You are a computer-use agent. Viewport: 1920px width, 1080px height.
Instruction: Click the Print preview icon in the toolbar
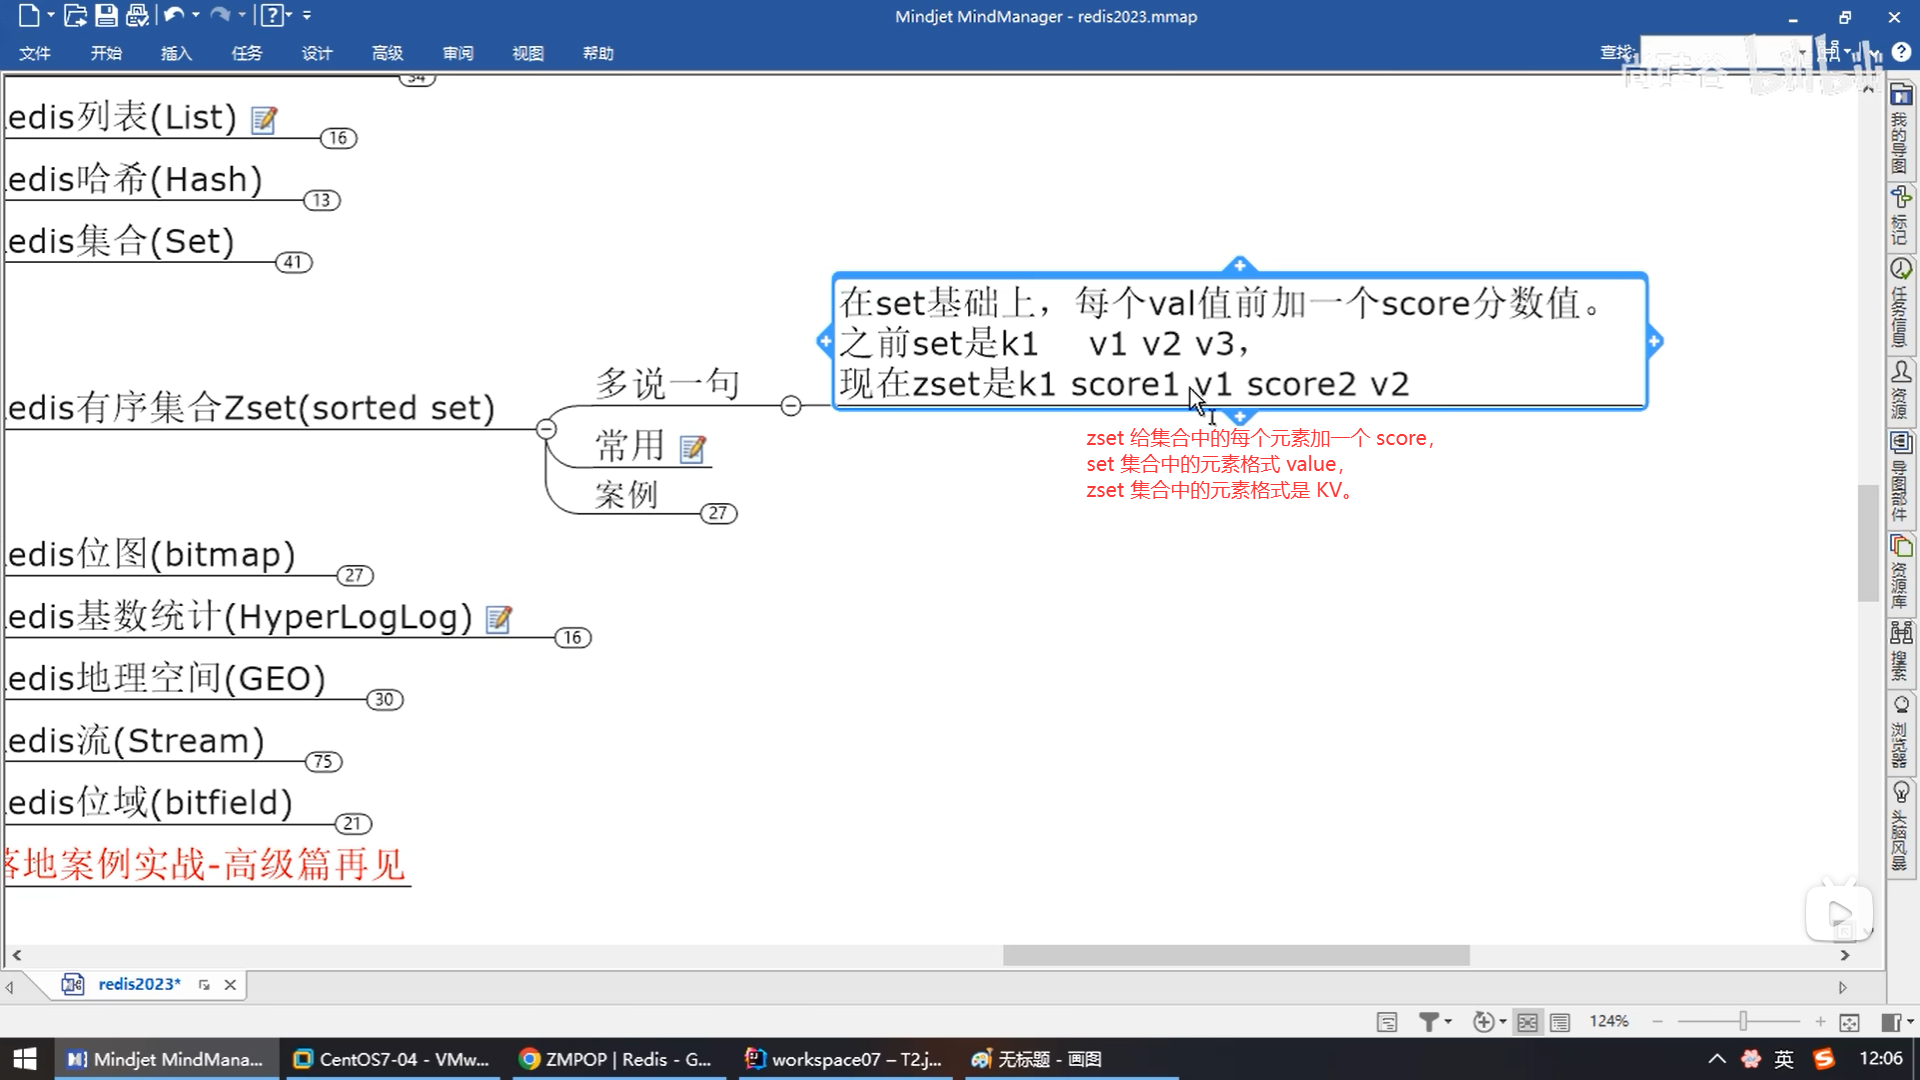[x=138, y=15]
